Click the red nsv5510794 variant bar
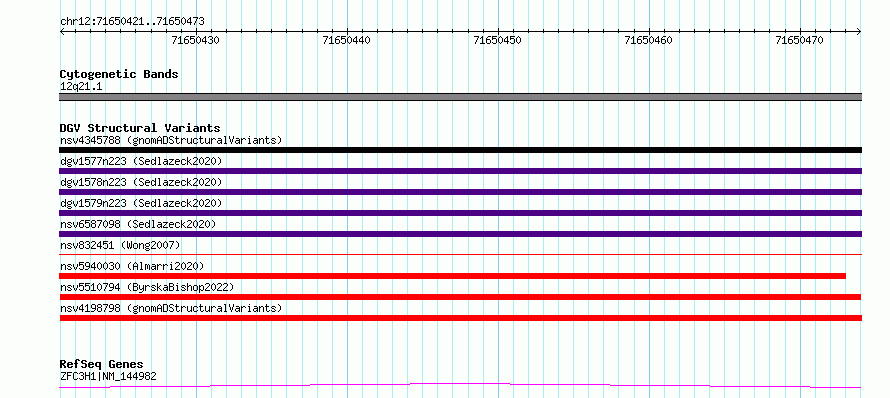Image resolution: width=890 pixels, height=398 pixels. (460, 297)
